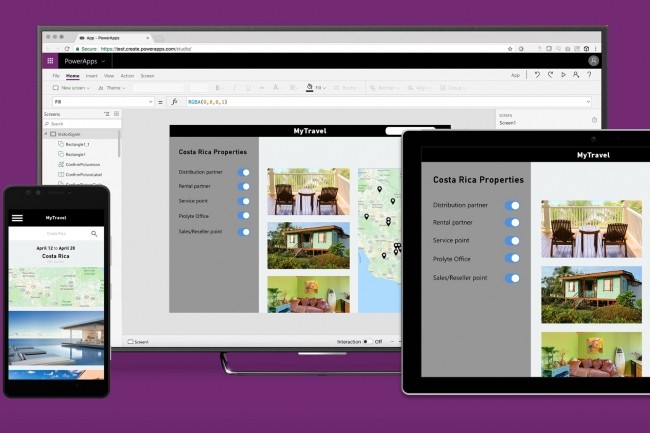
Task: Toggle Prolyte Office on the monitor
Action: tap(243, 215)
